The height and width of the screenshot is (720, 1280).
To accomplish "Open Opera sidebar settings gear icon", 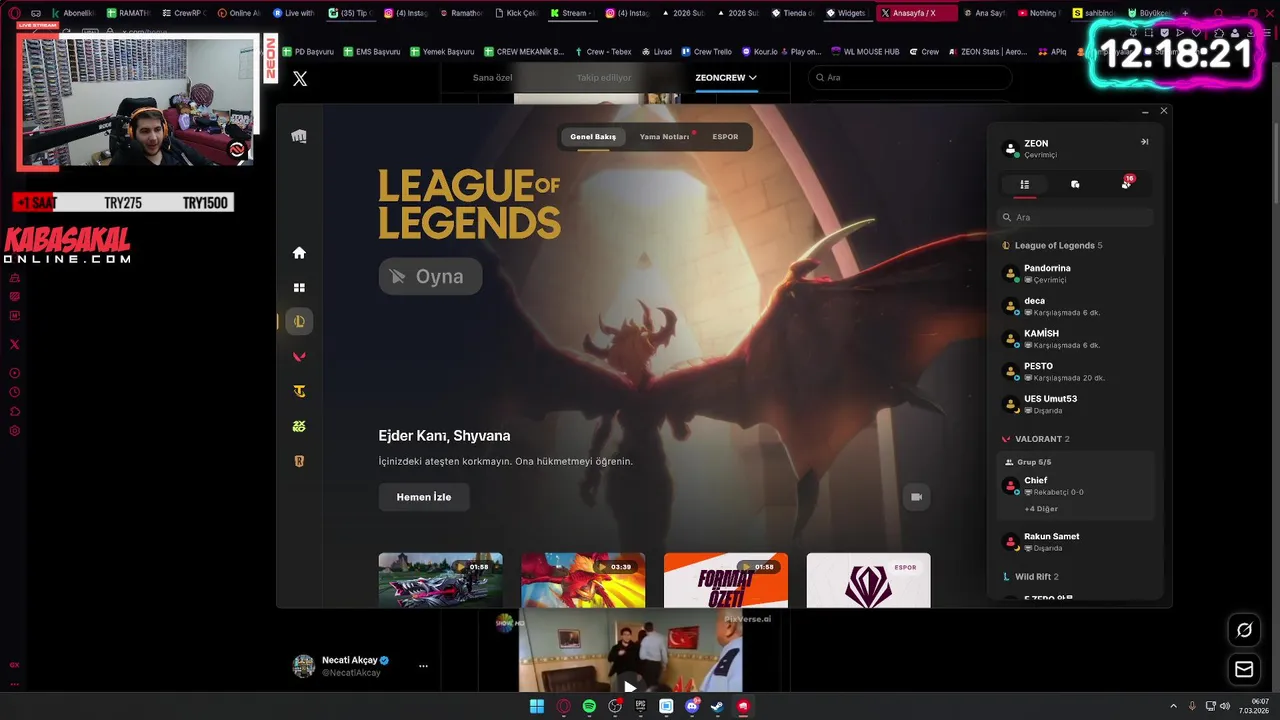I will (x=14, y=431).
